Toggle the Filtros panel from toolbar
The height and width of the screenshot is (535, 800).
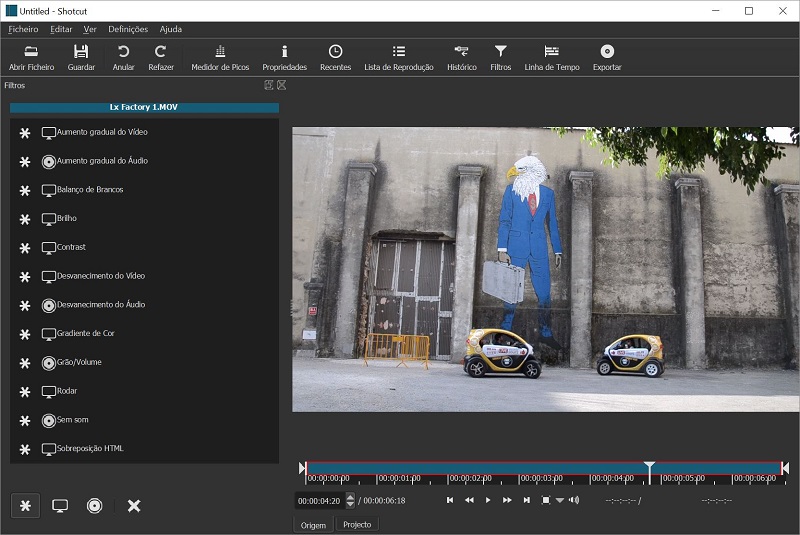click(501, 58)
